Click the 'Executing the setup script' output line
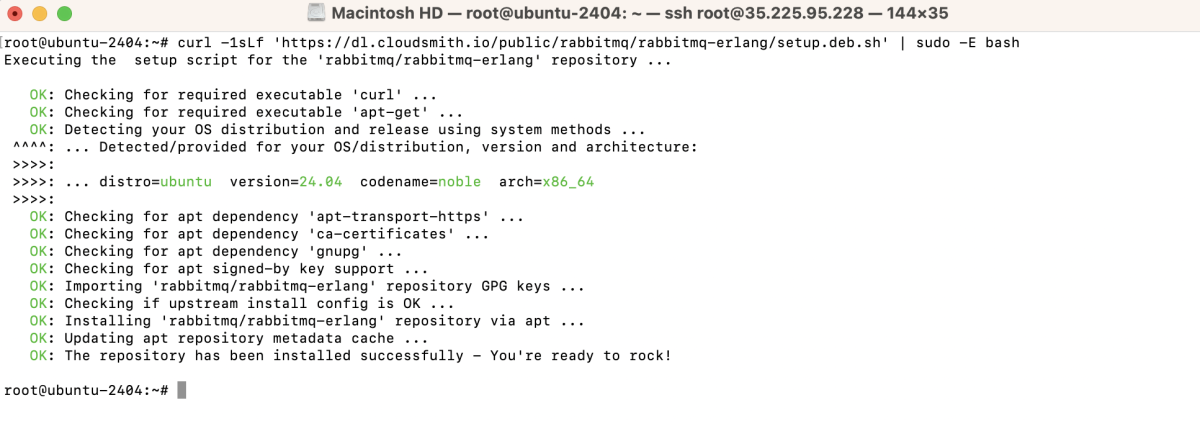 click(338, 60)
